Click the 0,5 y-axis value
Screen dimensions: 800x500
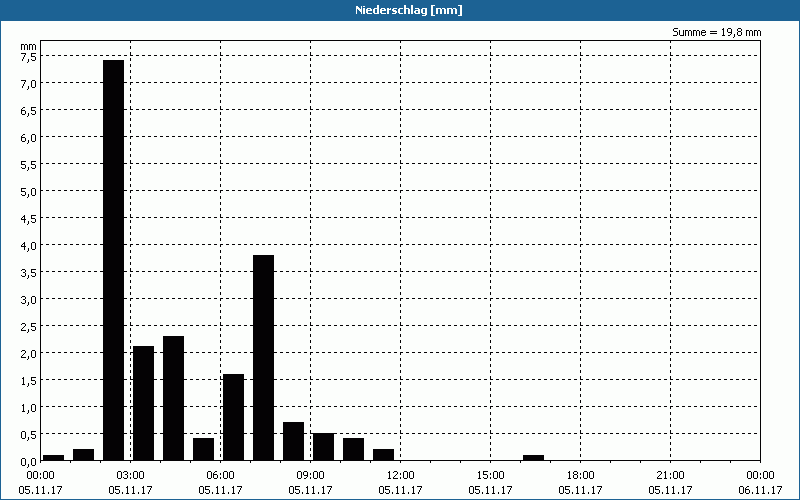[28, 435]
